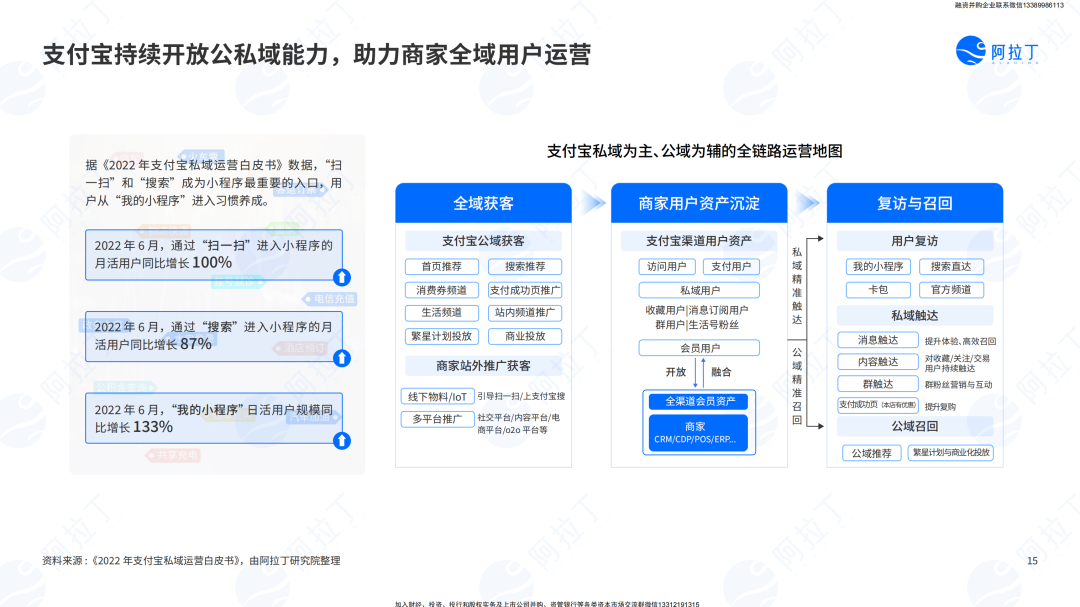1080x607 pixels.
Task: Click the 生活频道 box
Action: click(x=442, y=313)
